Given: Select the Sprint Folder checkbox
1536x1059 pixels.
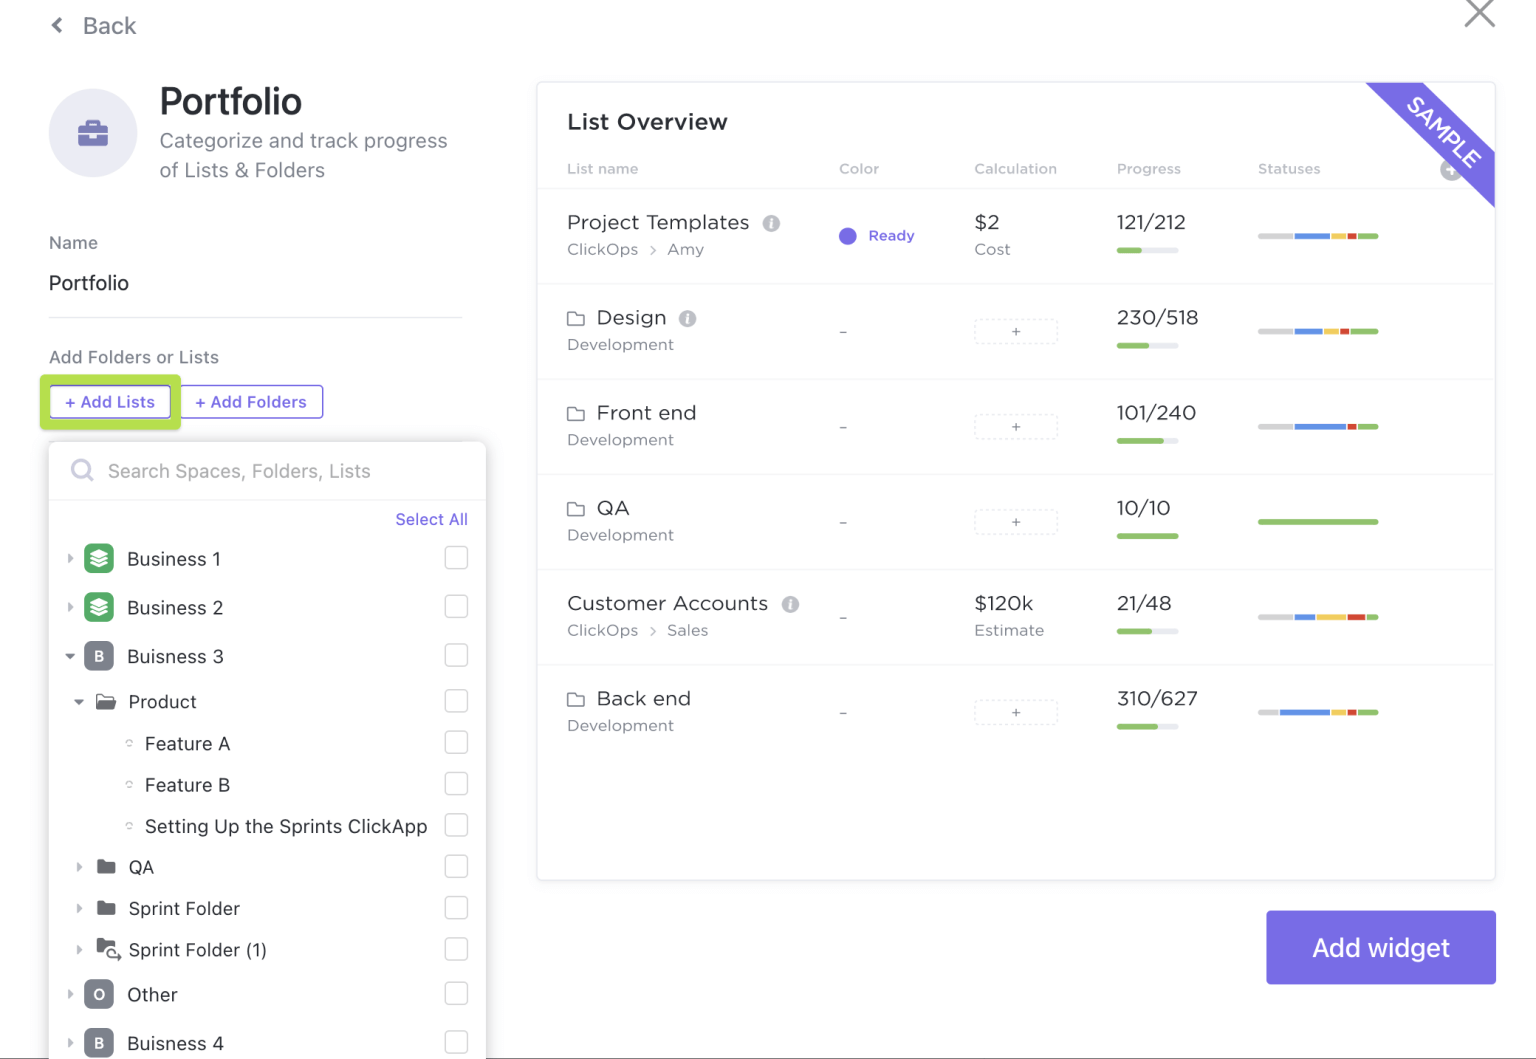Looking at the screenshot, I should coord(456,908).
